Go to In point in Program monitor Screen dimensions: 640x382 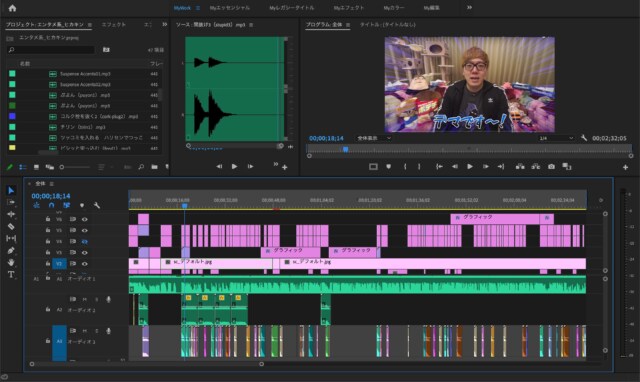439,167
